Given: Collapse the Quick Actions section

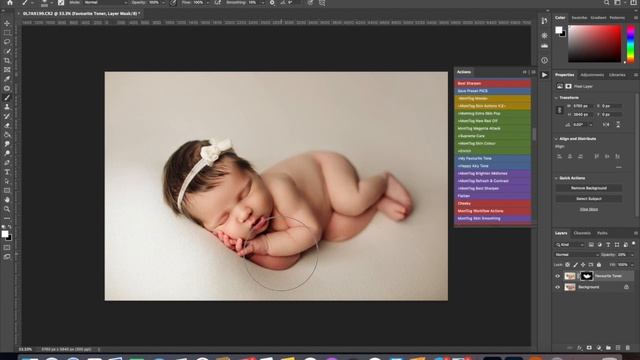Looking at the screenshot, I should (556, 178).
